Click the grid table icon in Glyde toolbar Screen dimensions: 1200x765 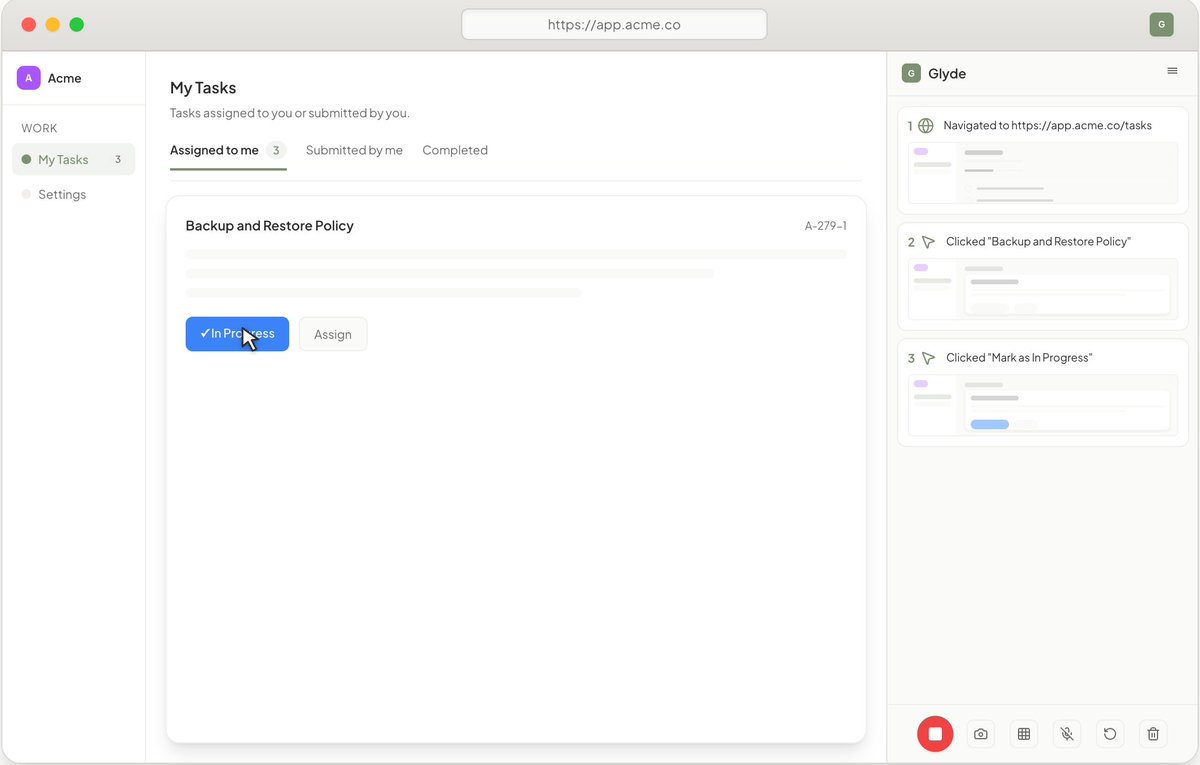point(1024,734)
